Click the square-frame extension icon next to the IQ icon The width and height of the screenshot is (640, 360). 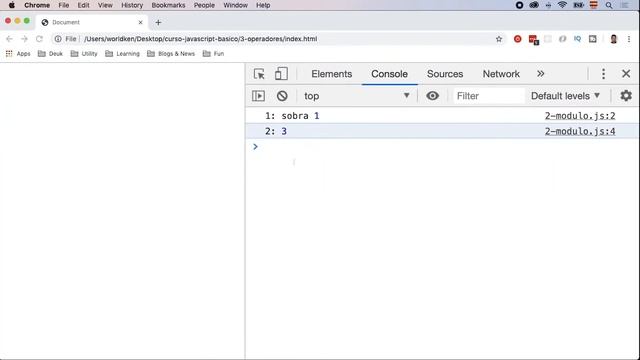(x=593, y=39)
